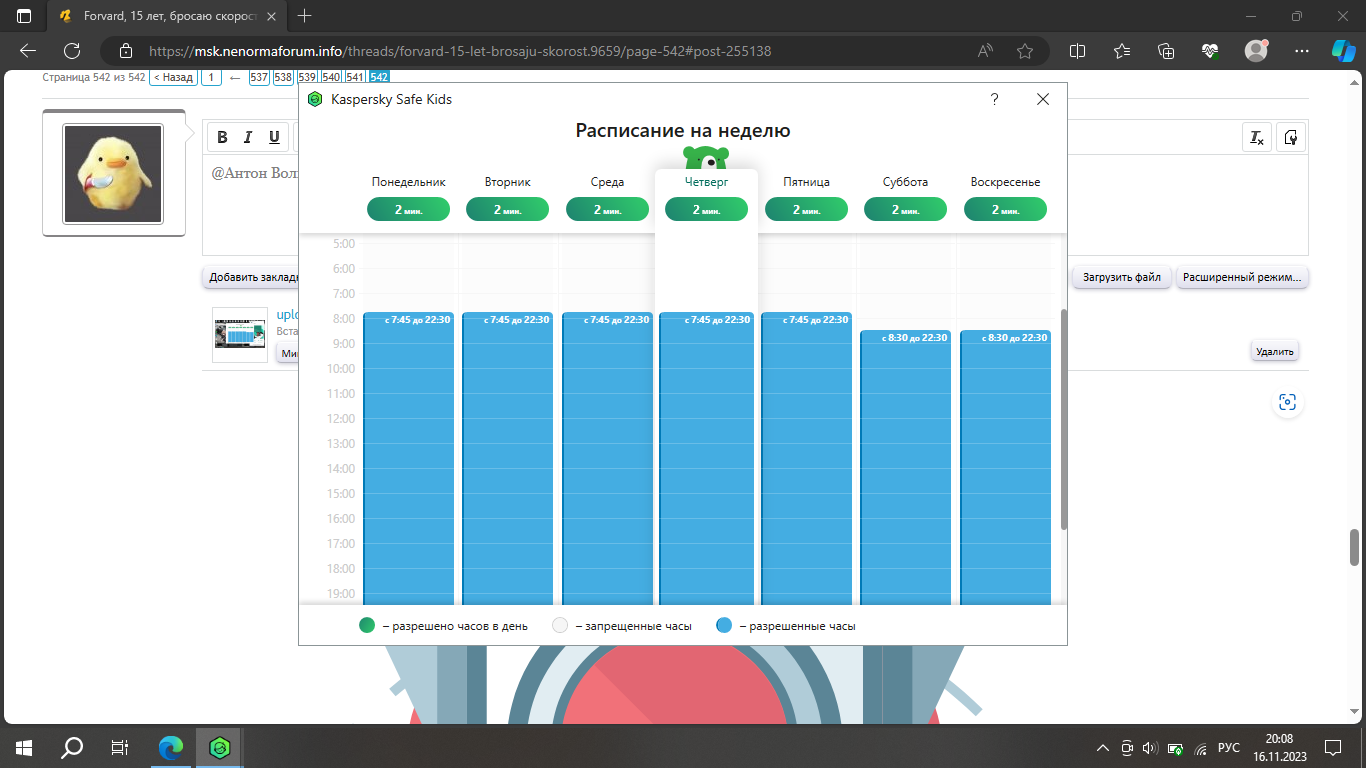Click the screenshot capture icon beside the attachment
Image resolution: width=1366 pixels, height=768 pixels.
point(1287,402)
